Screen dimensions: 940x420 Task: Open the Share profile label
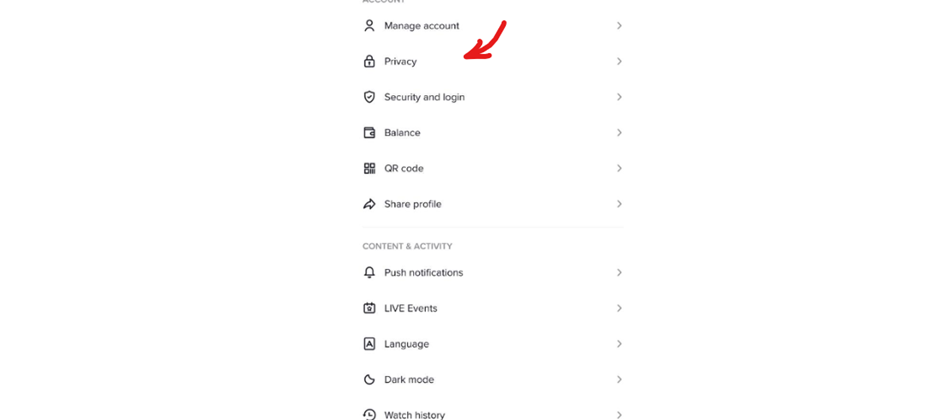point(412,204)
